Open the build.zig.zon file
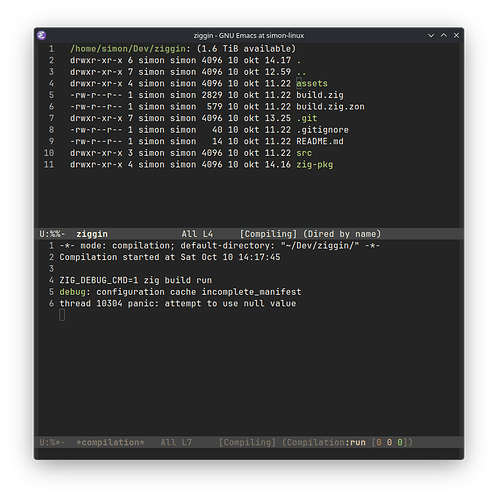The height and width of the screenshot is (500, 497). [330, 107]
